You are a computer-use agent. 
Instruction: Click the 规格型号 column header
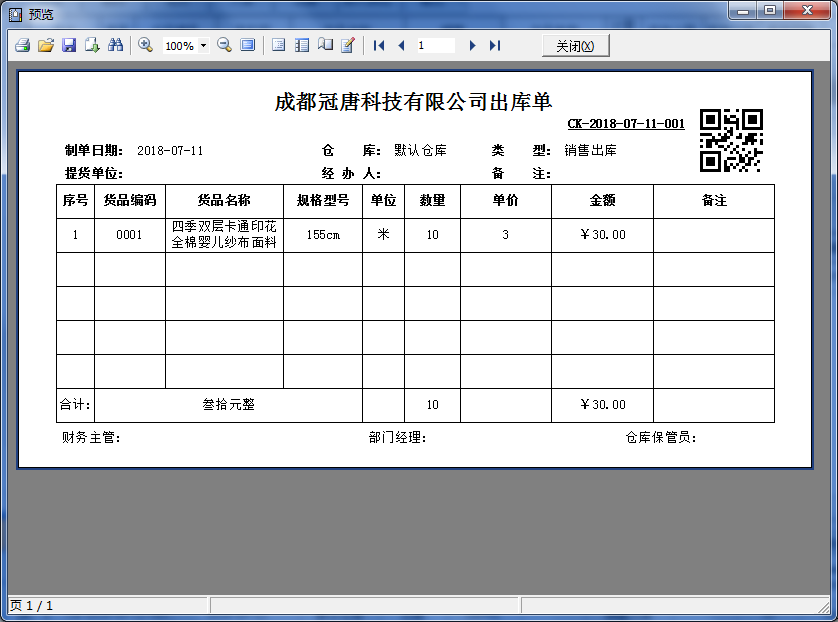tap(323, 200)
